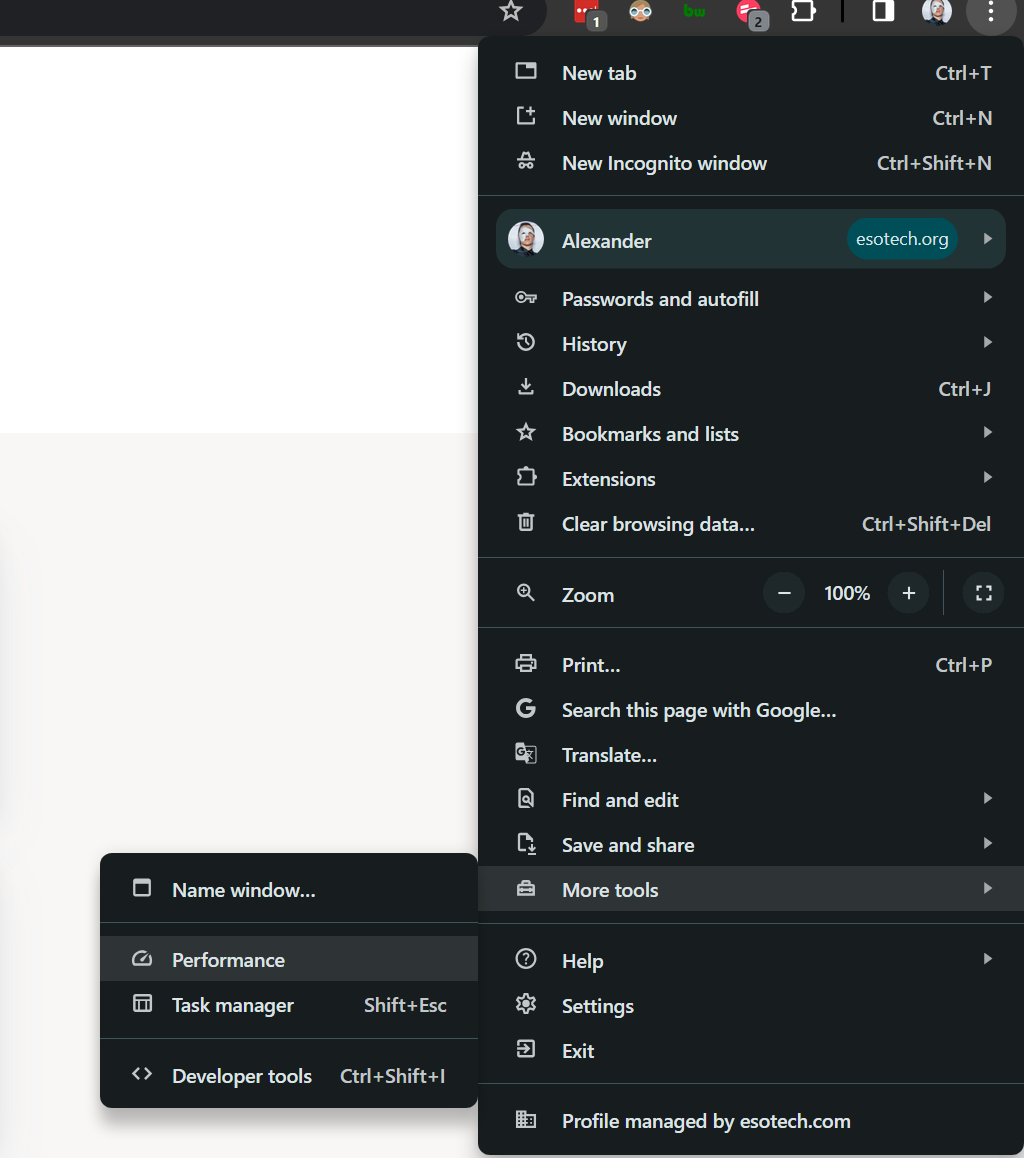Toggle the side panel icon
1024x1158 pixels.
click(883, 12)
